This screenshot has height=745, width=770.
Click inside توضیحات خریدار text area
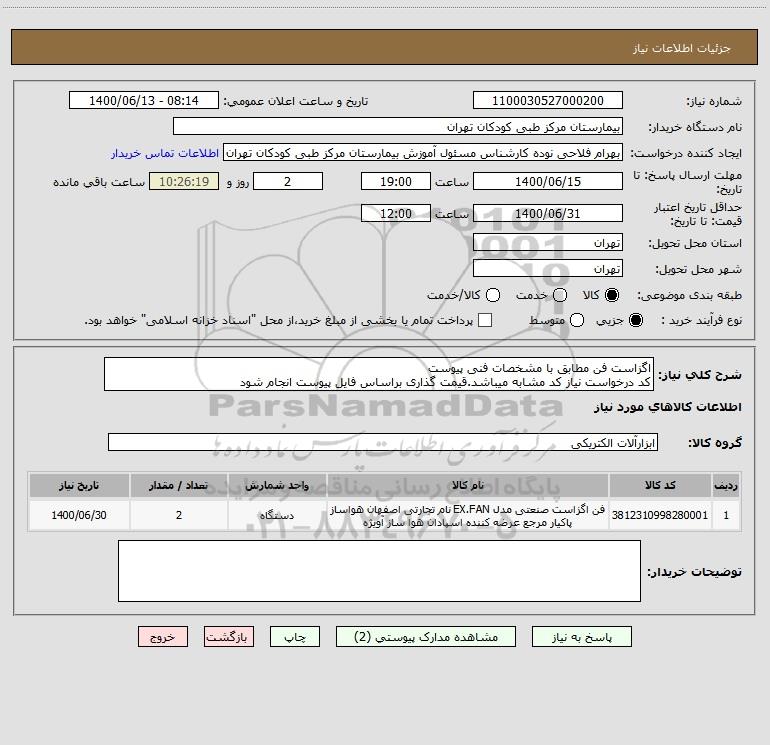tap(379, 571)
